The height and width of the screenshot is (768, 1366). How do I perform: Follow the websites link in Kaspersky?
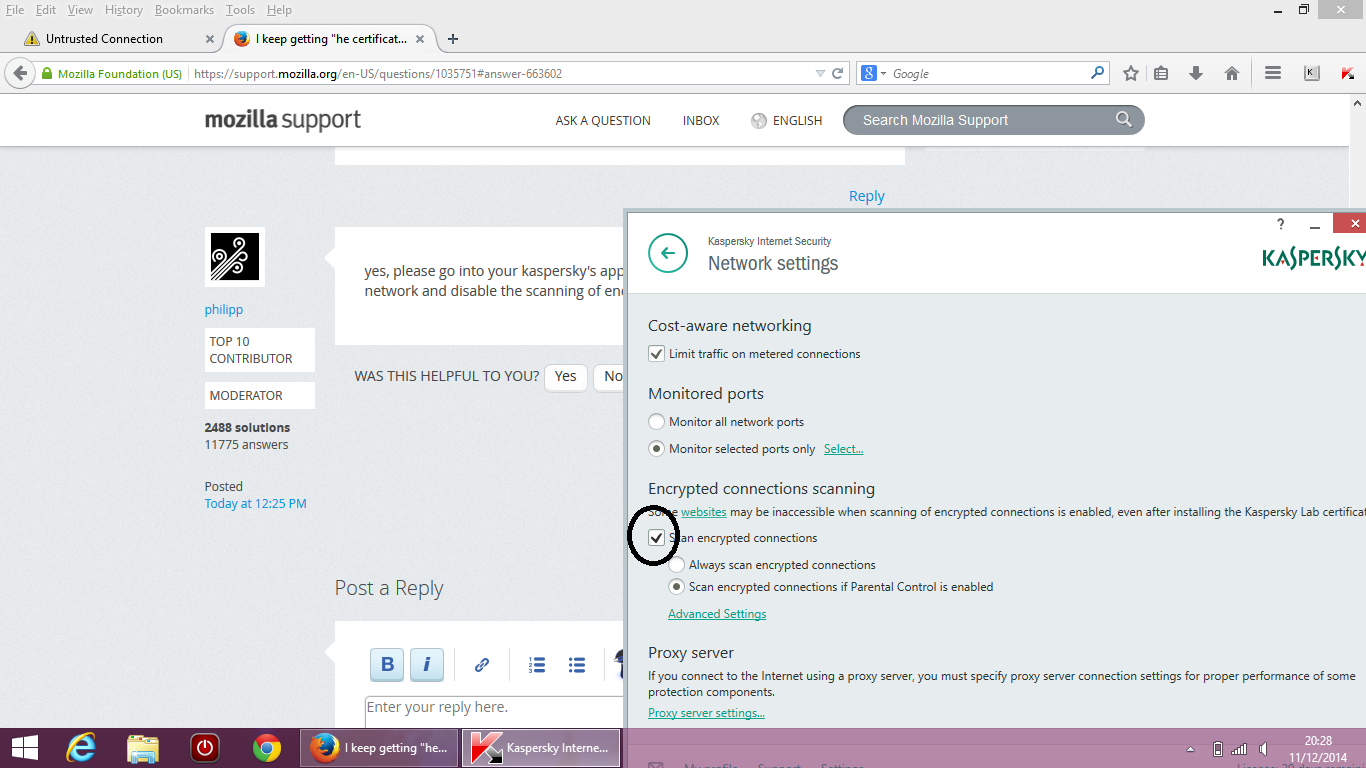pyautogui.click(x=704, y=512)
